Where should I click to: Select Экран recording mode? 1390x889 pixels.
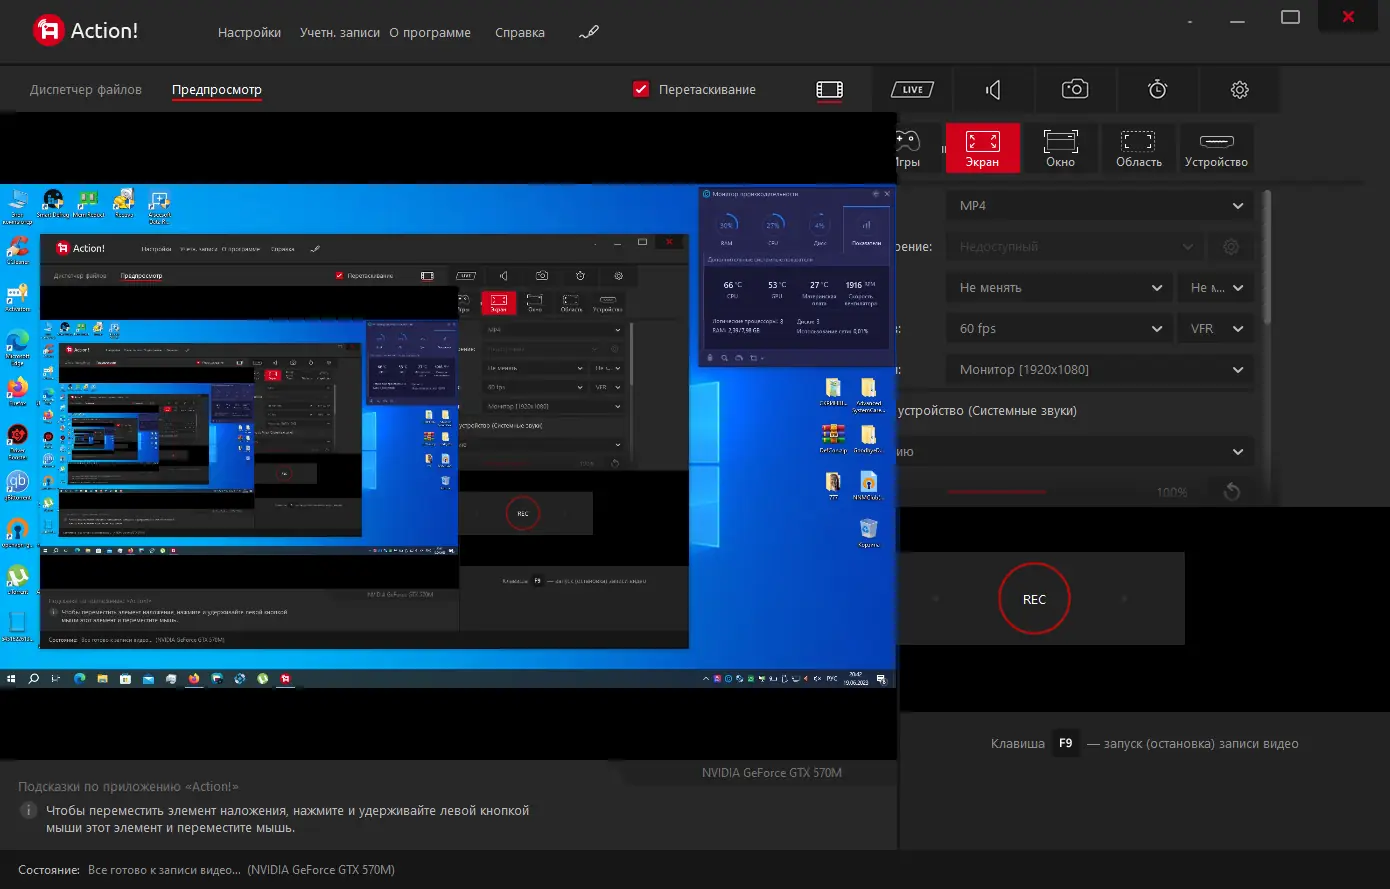point(982,148)
